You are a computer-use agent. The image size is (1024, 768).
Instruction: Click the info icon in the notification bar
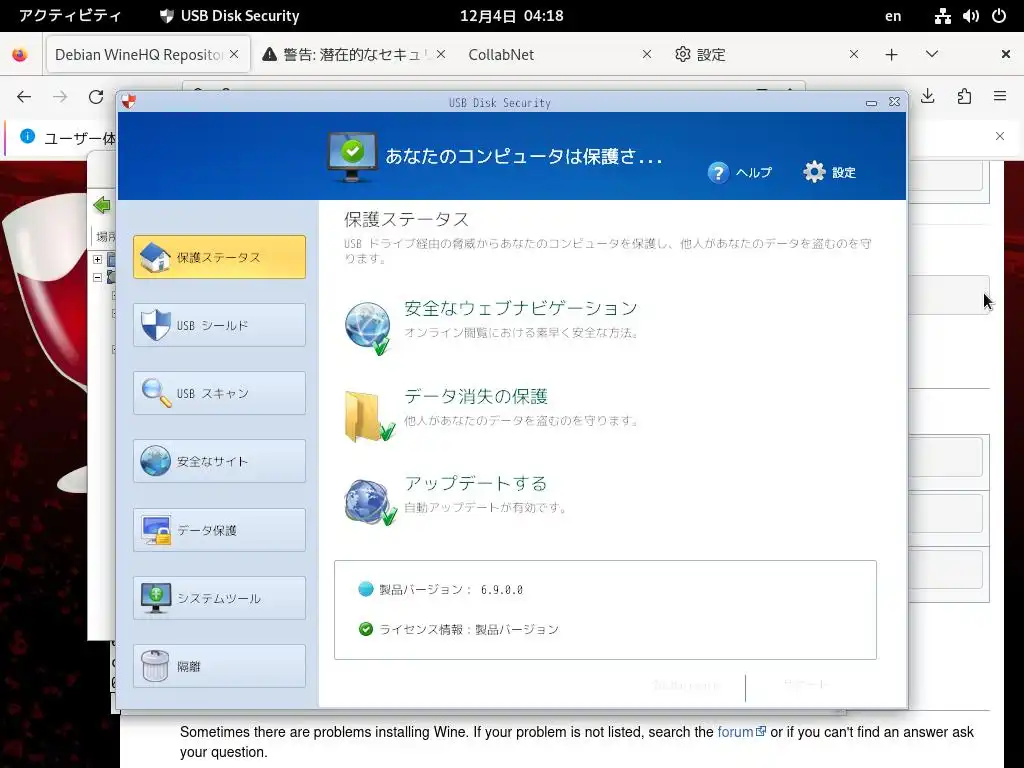click(x=27, y=136)
